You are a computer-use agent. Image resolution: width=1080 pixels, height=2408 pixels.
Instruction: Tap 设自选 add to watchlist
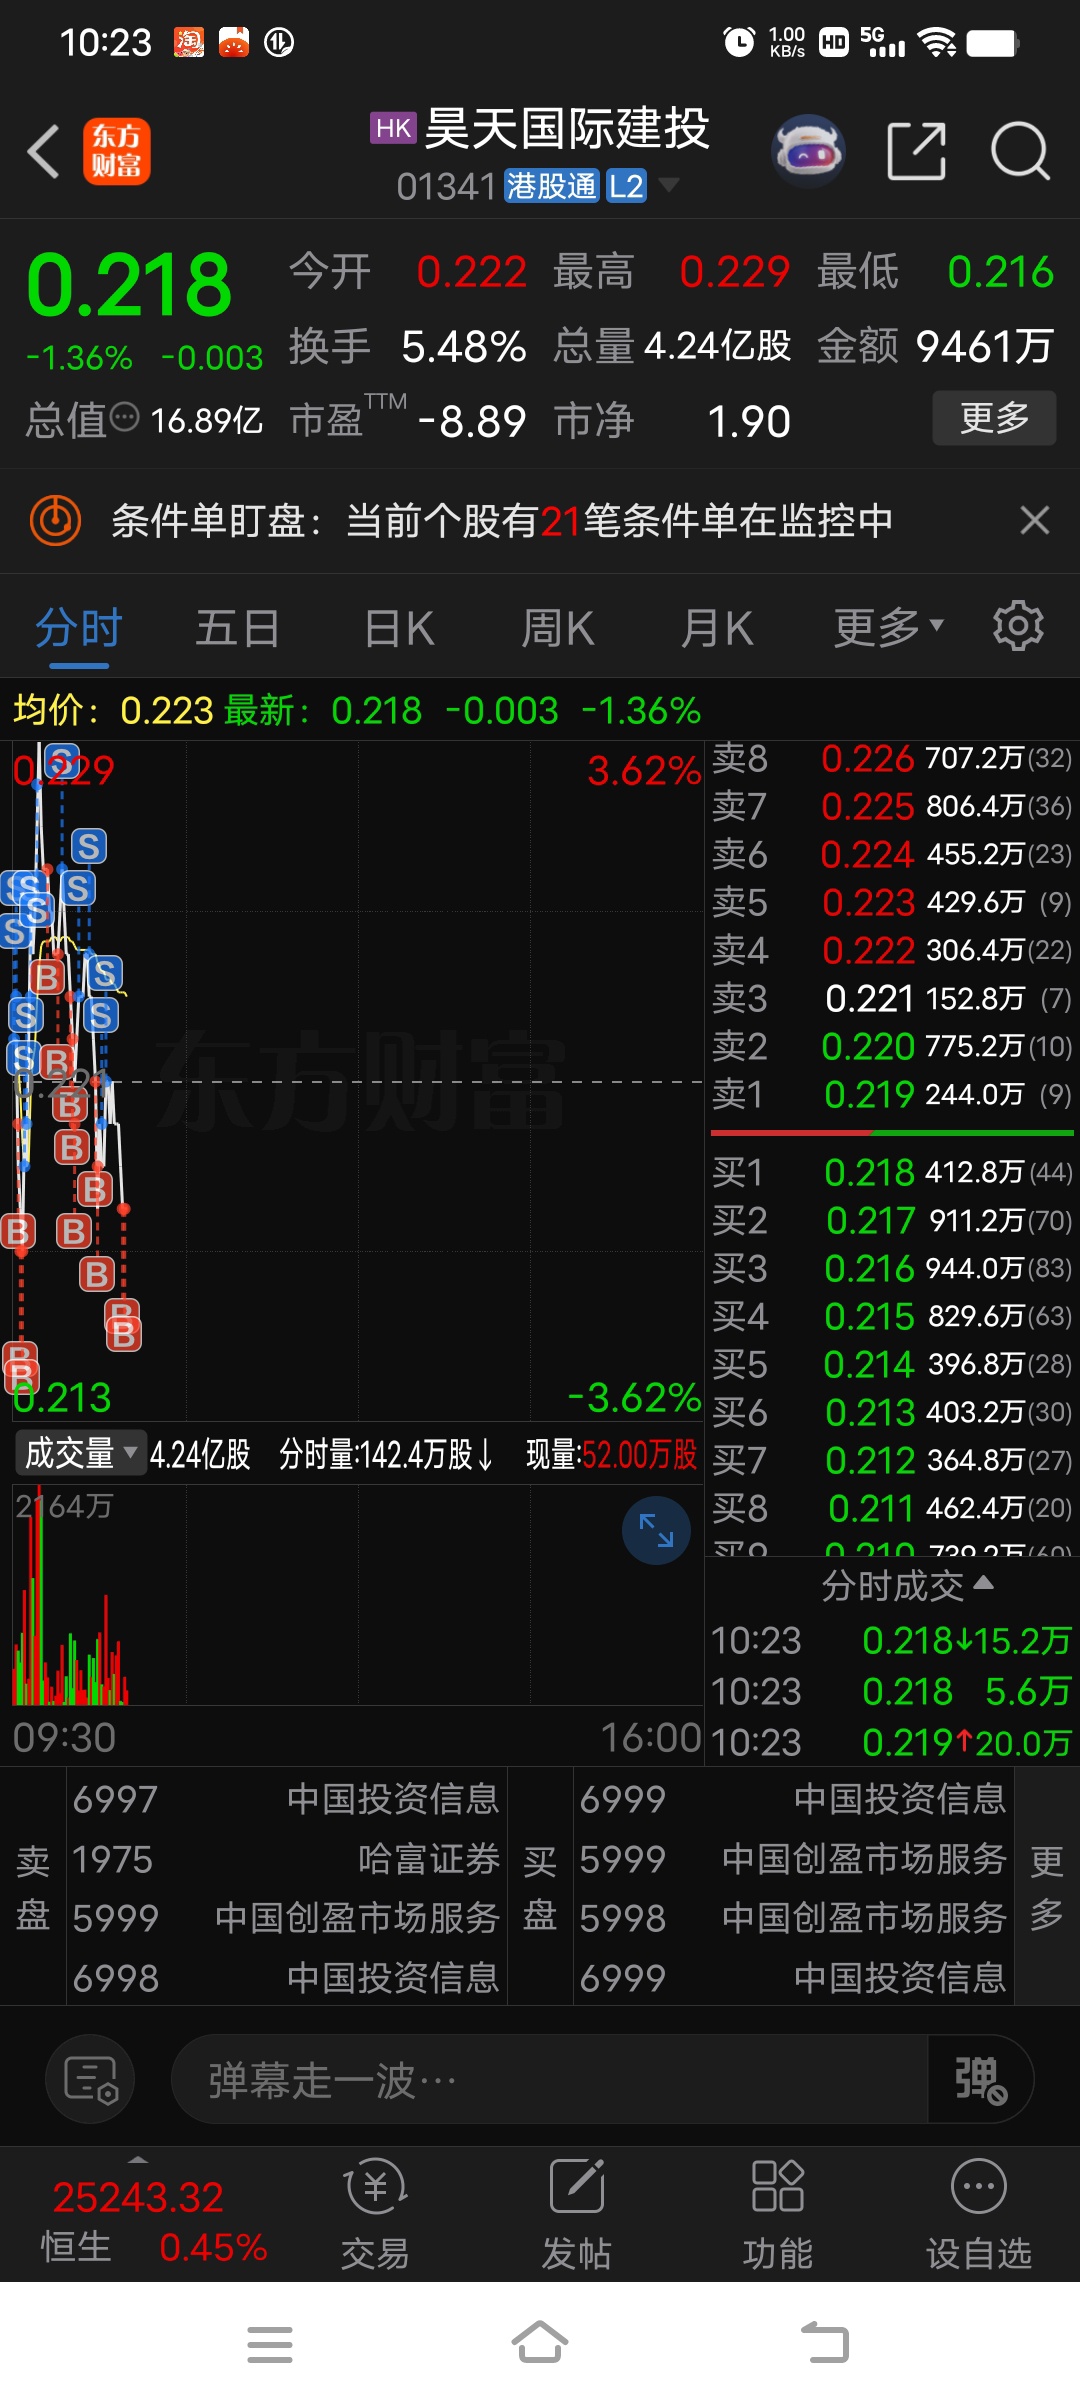[x=979, y=2215]
